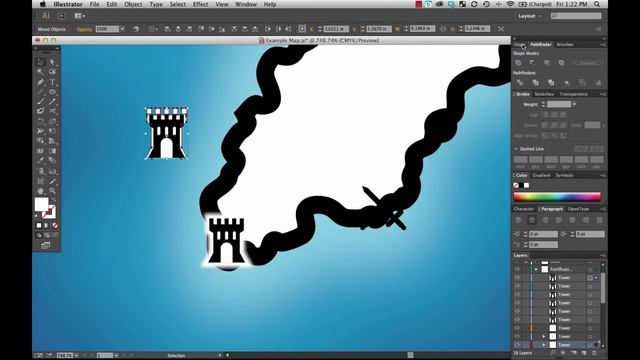Switch to the Align tab

(520, 44)
